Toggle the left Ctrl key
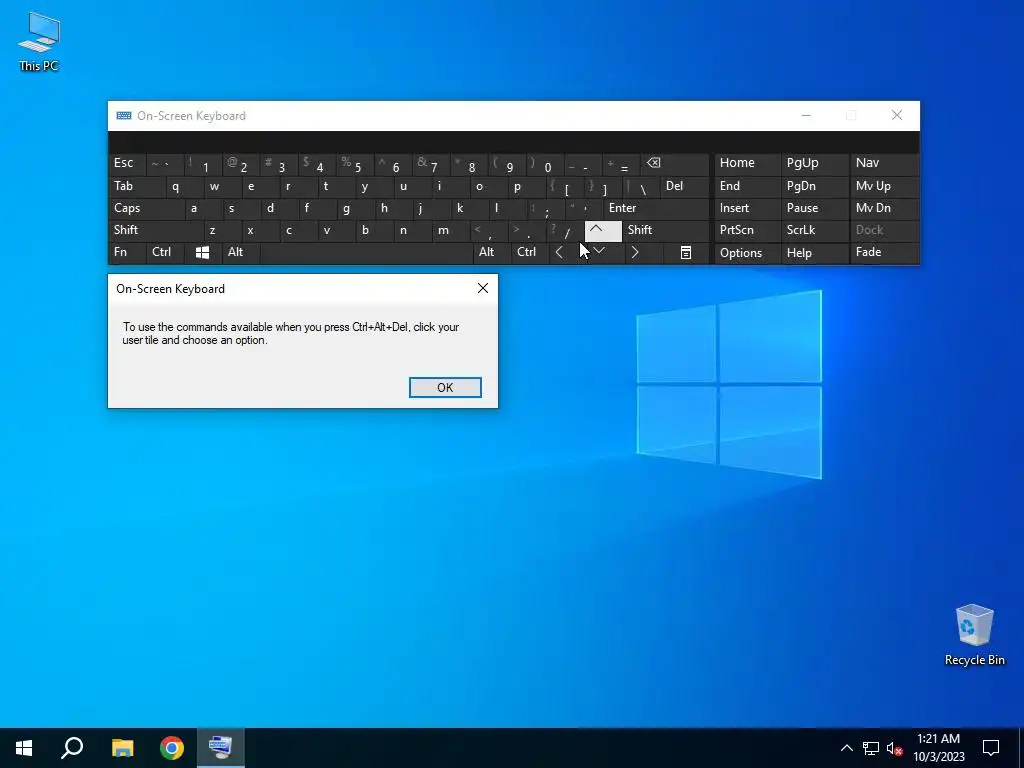The image size is (1024, 768). [165, 252]
